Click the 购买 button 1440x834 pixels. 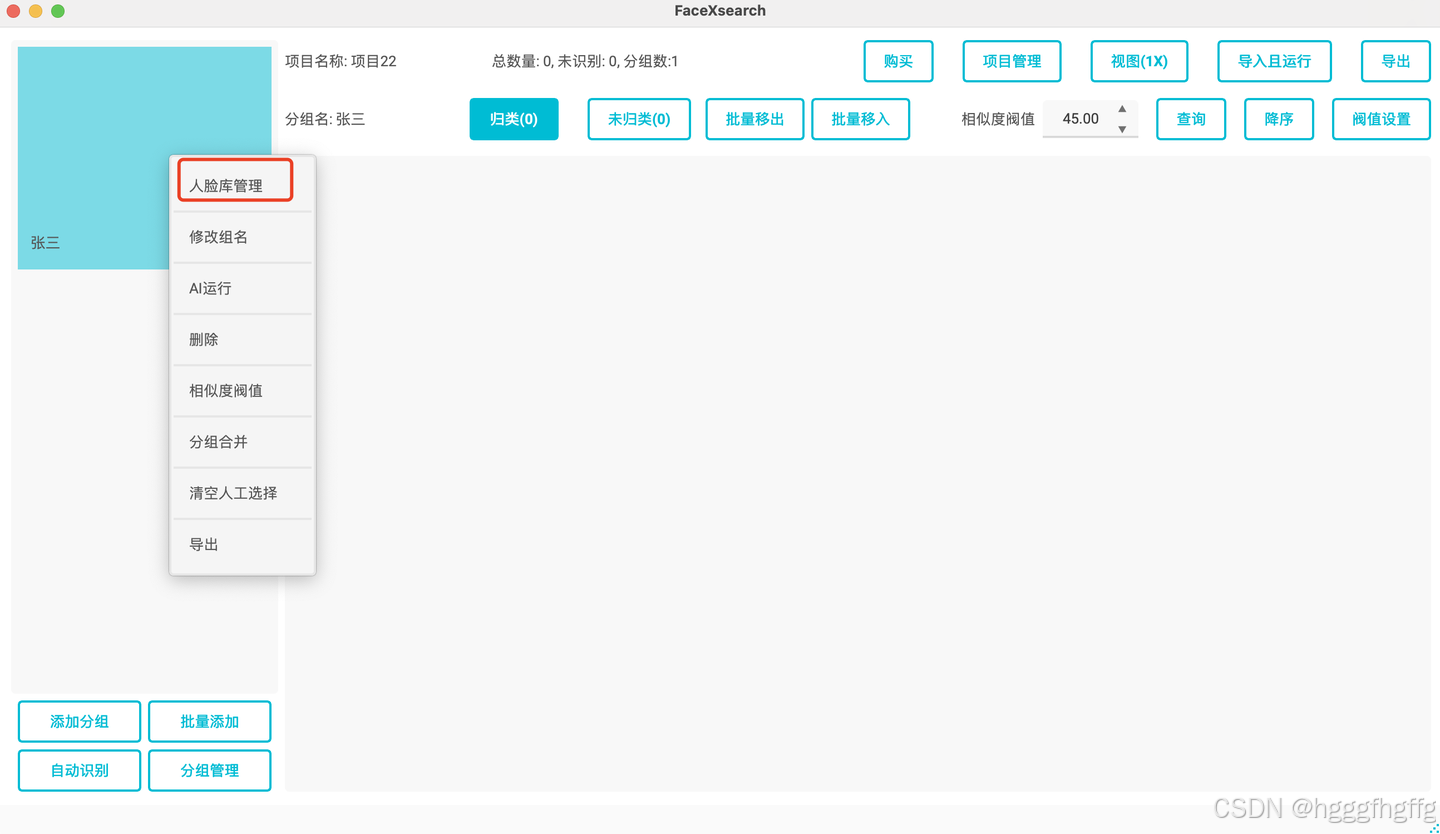[x=898, y=61]
